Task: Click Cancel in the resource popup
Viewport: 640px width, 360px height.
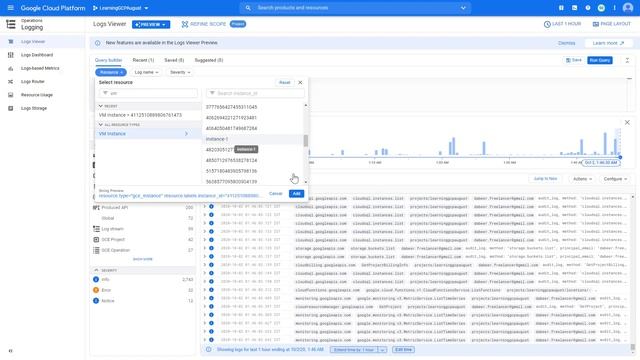Action: coord(276,193)
